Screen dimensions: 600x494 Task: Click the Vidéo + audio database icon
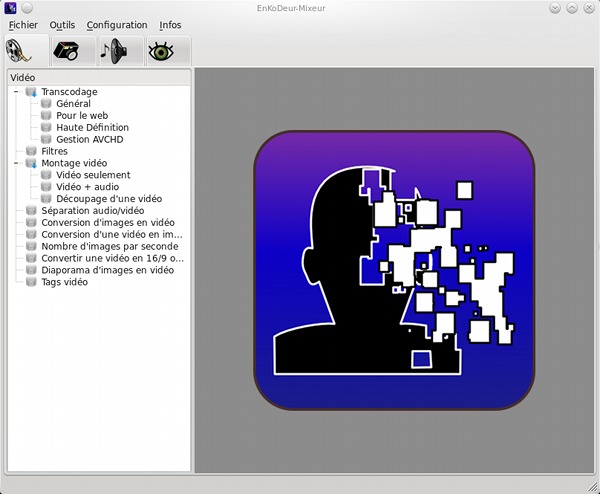coord(46,187)
